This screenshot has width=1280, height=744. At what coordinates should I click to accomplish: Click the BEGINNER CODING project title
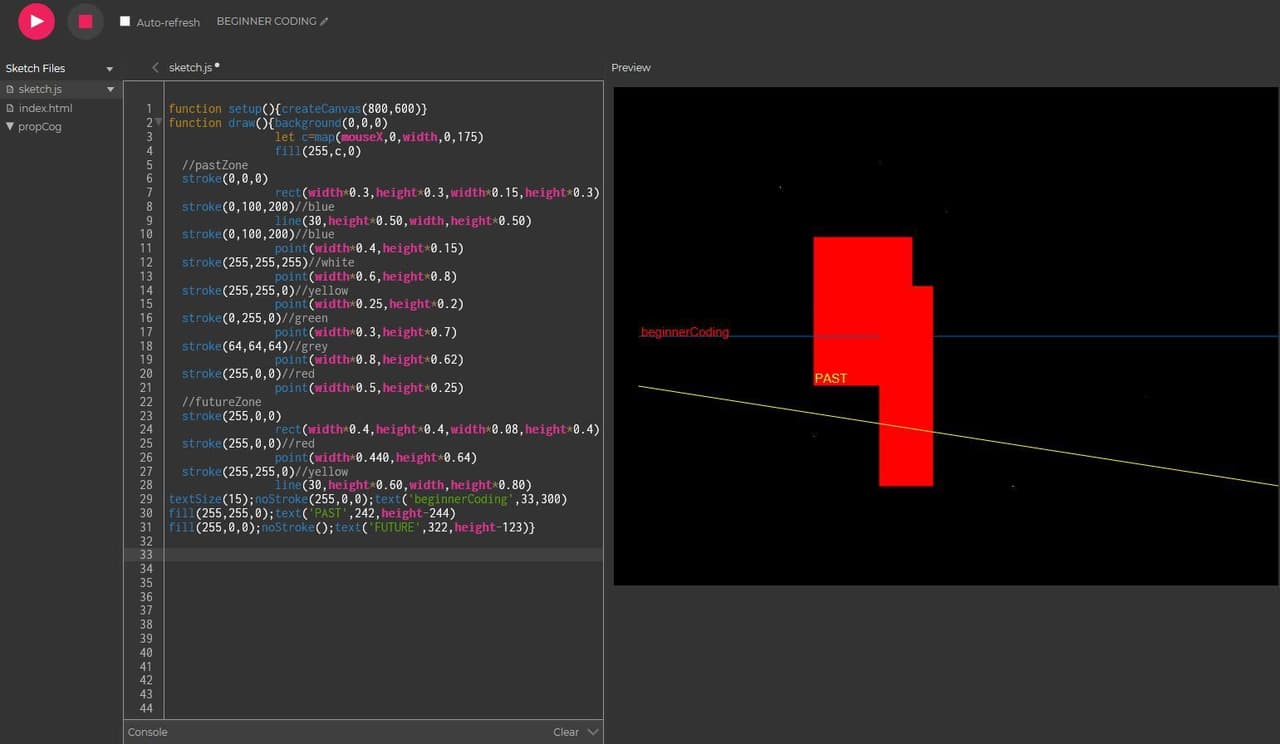pyautogui.click(x=266, y=21)
